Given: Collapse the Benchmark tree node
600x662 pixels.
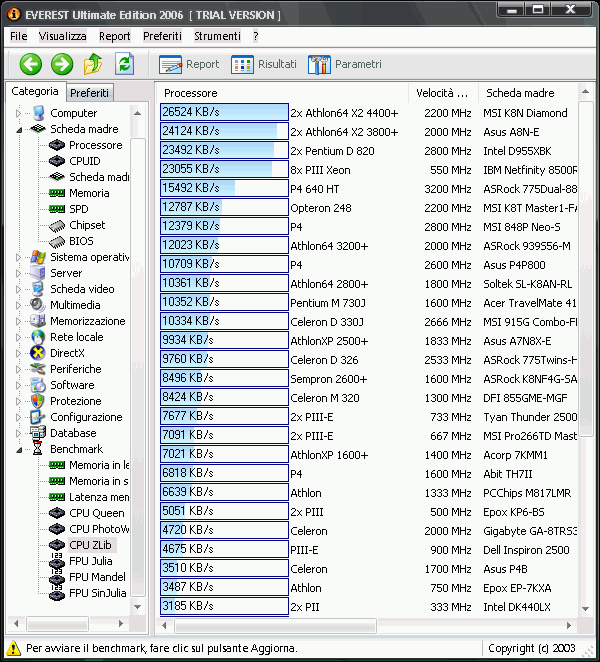Looking at the screenshot, I should [x=19, y=450].
